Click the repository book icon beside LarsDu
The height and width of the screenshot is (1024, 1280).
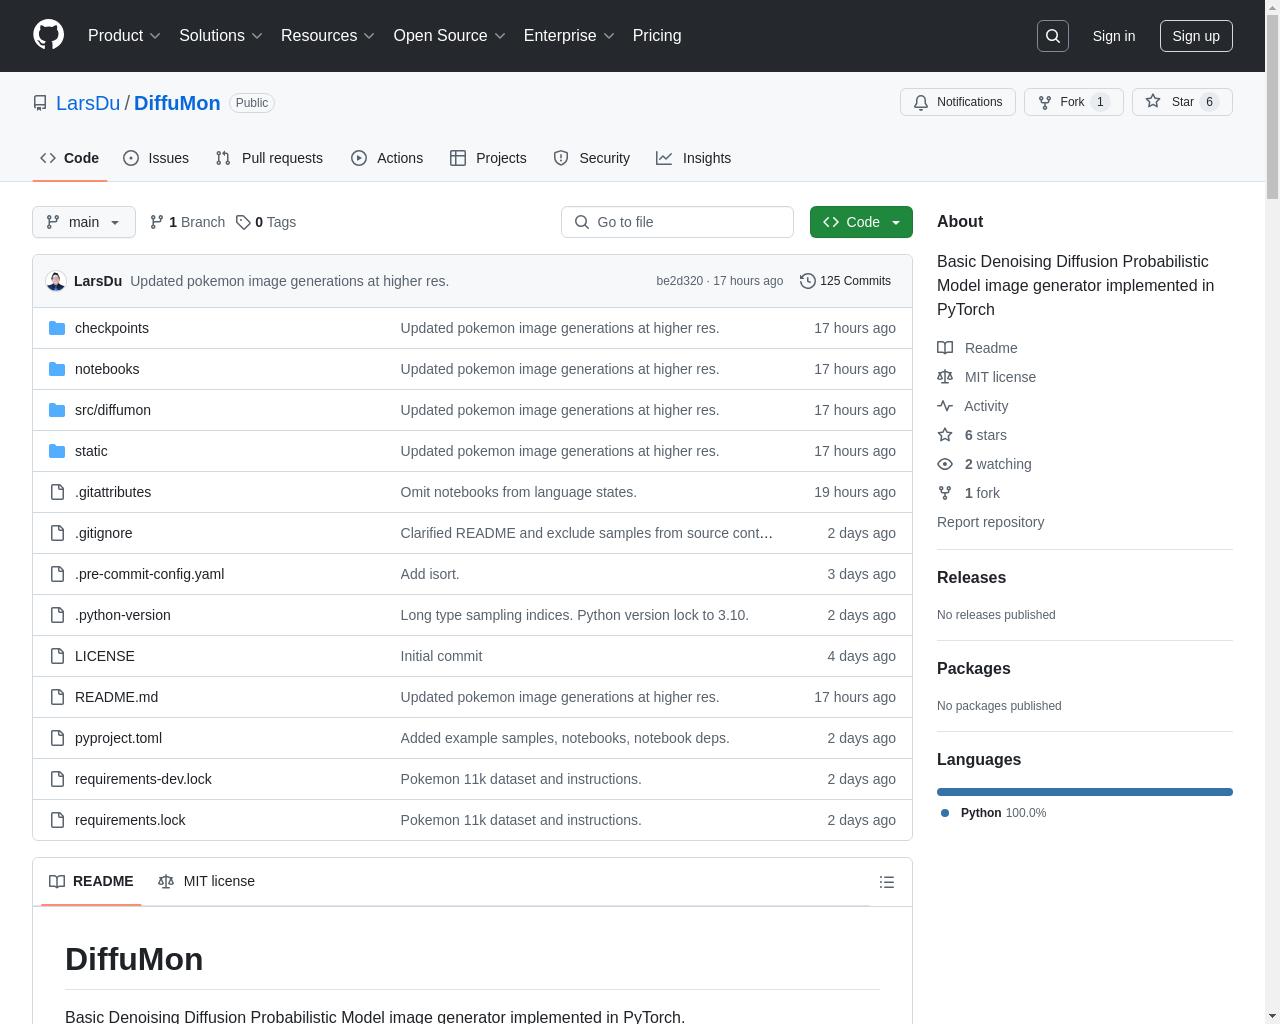(x=40, y=103)
